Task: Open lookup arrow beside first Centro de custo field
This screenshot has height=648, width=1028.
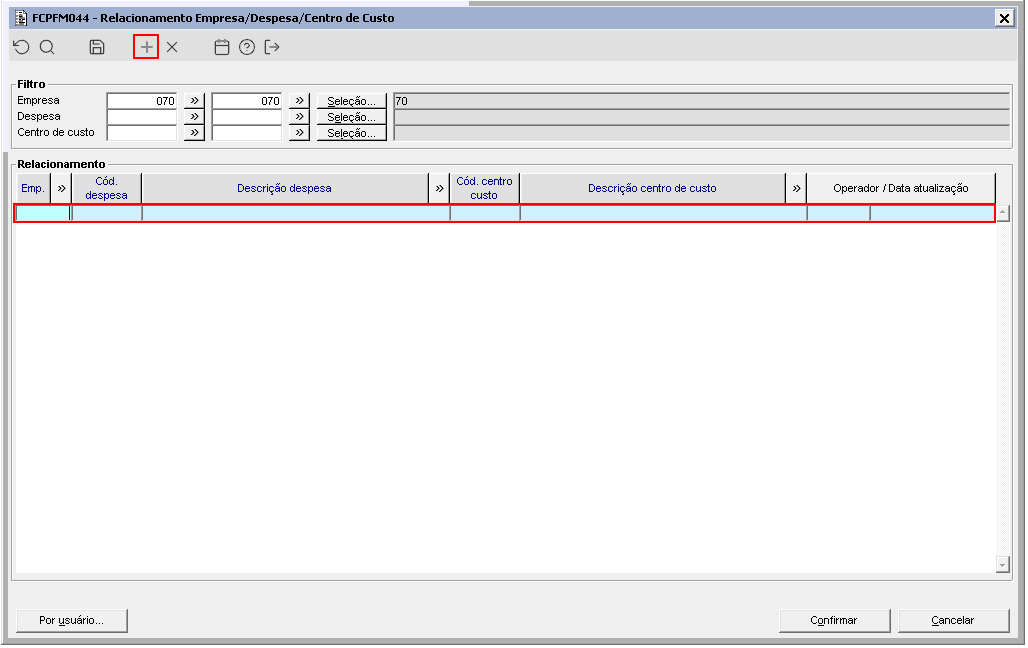Action: pos(194,133)
